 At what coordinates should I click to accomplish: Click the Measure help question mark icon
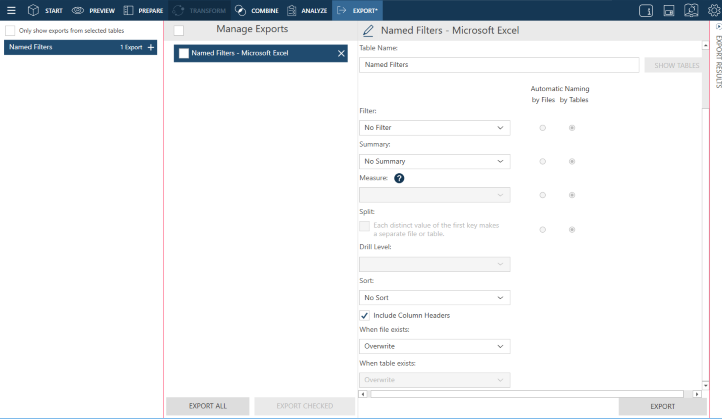399,178
